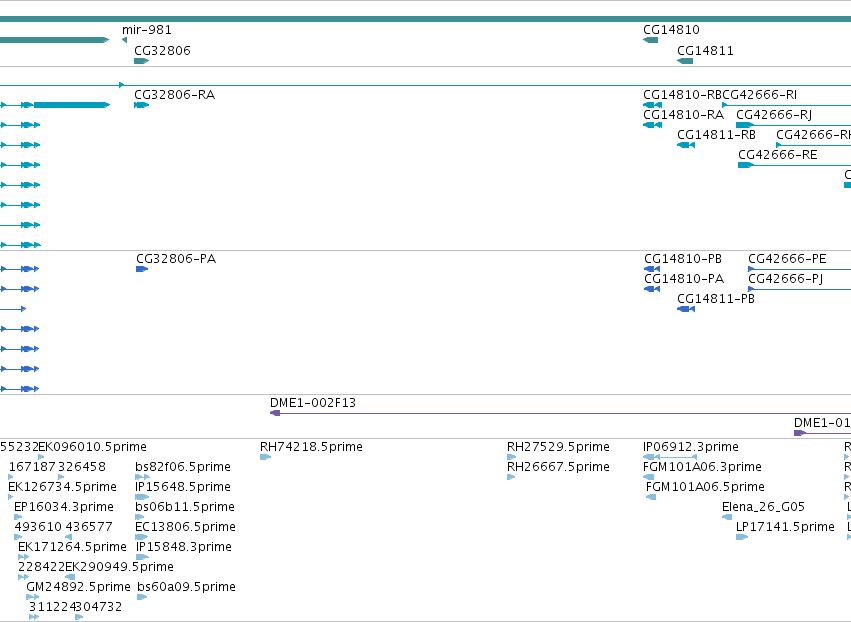Image resolution: width=851 pixels, height=622 pixels.
Task: Select EST RH74218.5prime
Action: click(312, 447)
